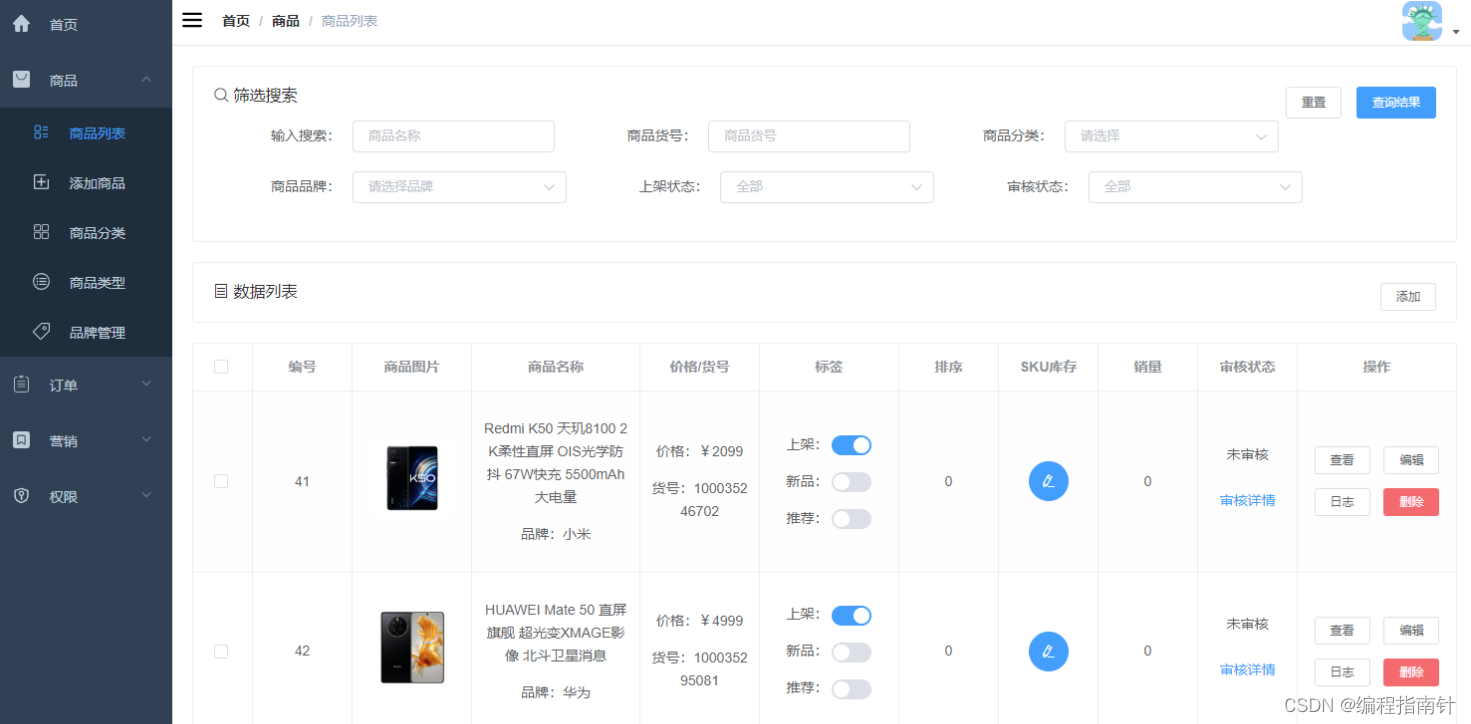This screenshot has height=724, width=1471.
Task: Select the checkbox for row 41
Action: pos(221,481)
